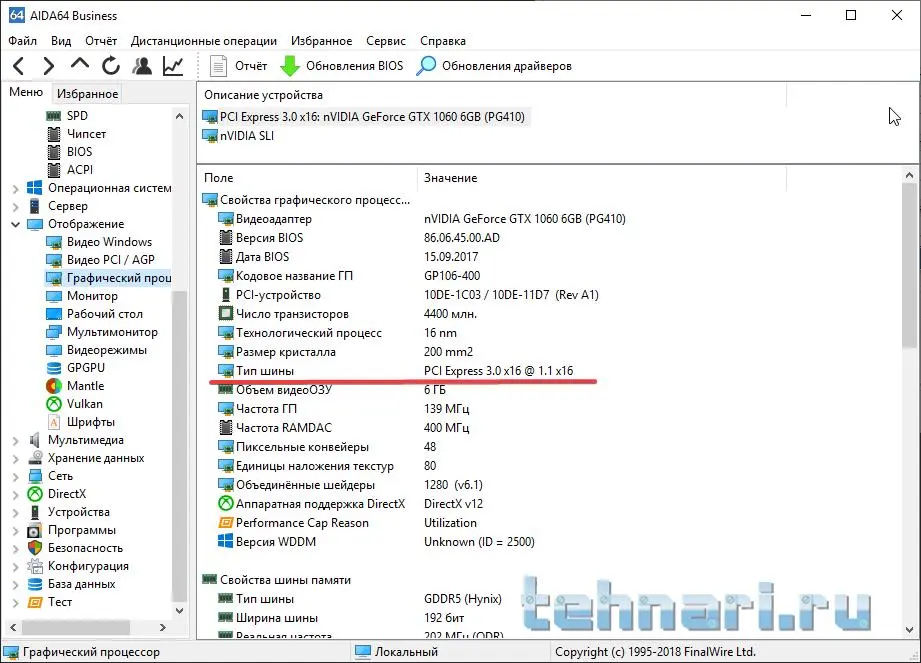This screenshot has width=921, height=663.
Task: Click Обновления BIOS green arrow button
Action: point(342,66)
